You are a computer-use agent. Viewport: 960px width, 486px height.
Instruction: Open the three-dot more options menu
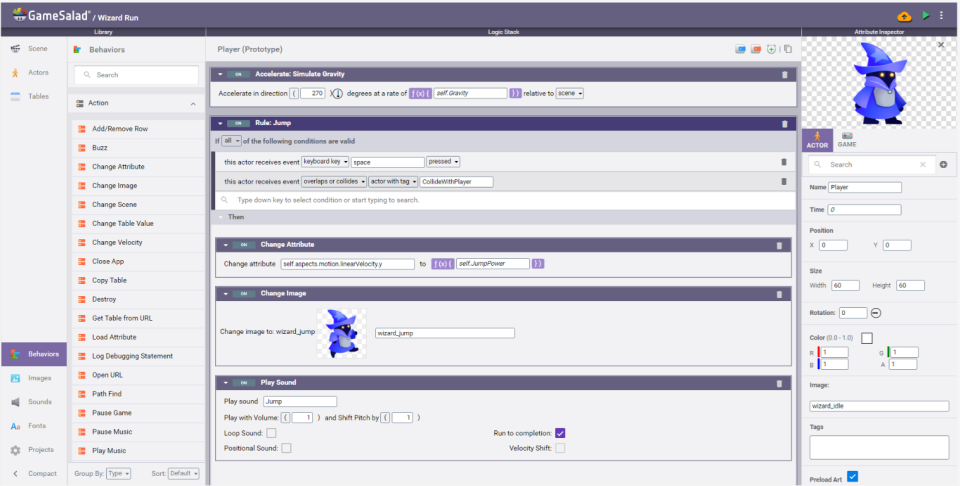[941, 16]
